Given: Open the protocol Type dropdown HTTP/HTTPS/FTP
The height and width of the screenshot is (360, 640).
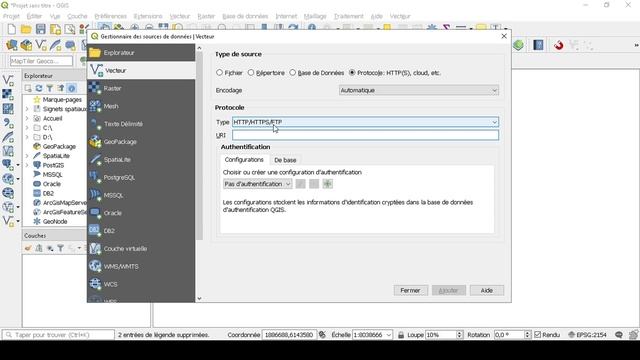Looking at the screenshot, I should [365, 122].
